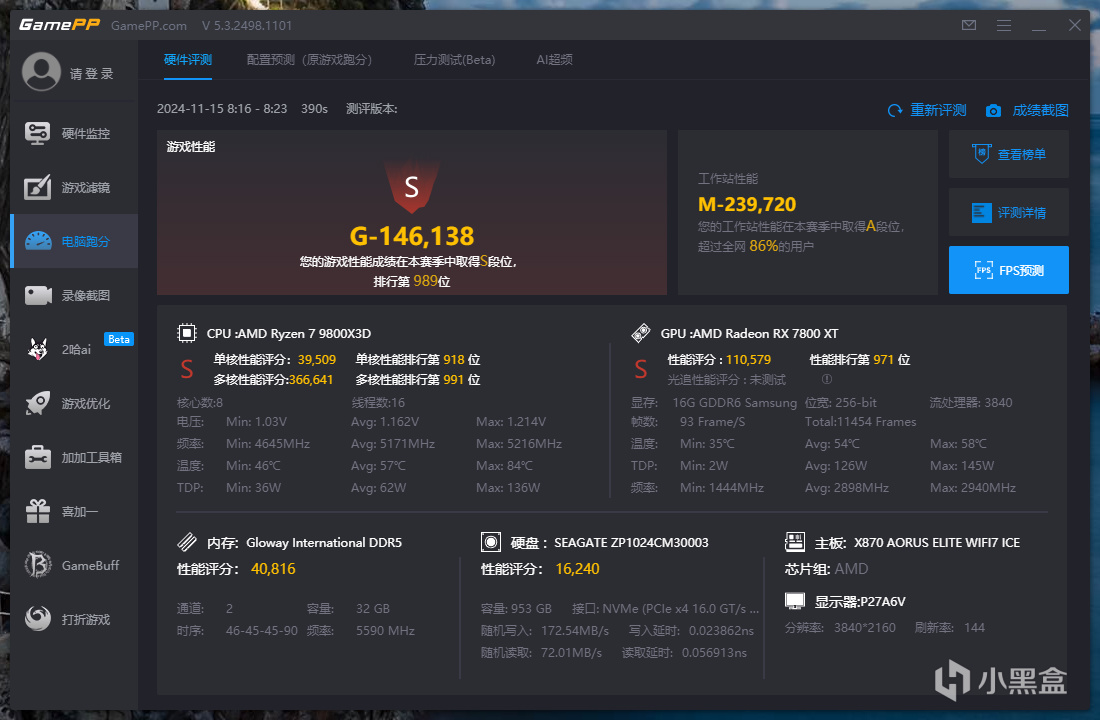Screen dimensions: 1100x720
Task: Click the M-239,720 workstation score
Action: (x=747, y=204)
